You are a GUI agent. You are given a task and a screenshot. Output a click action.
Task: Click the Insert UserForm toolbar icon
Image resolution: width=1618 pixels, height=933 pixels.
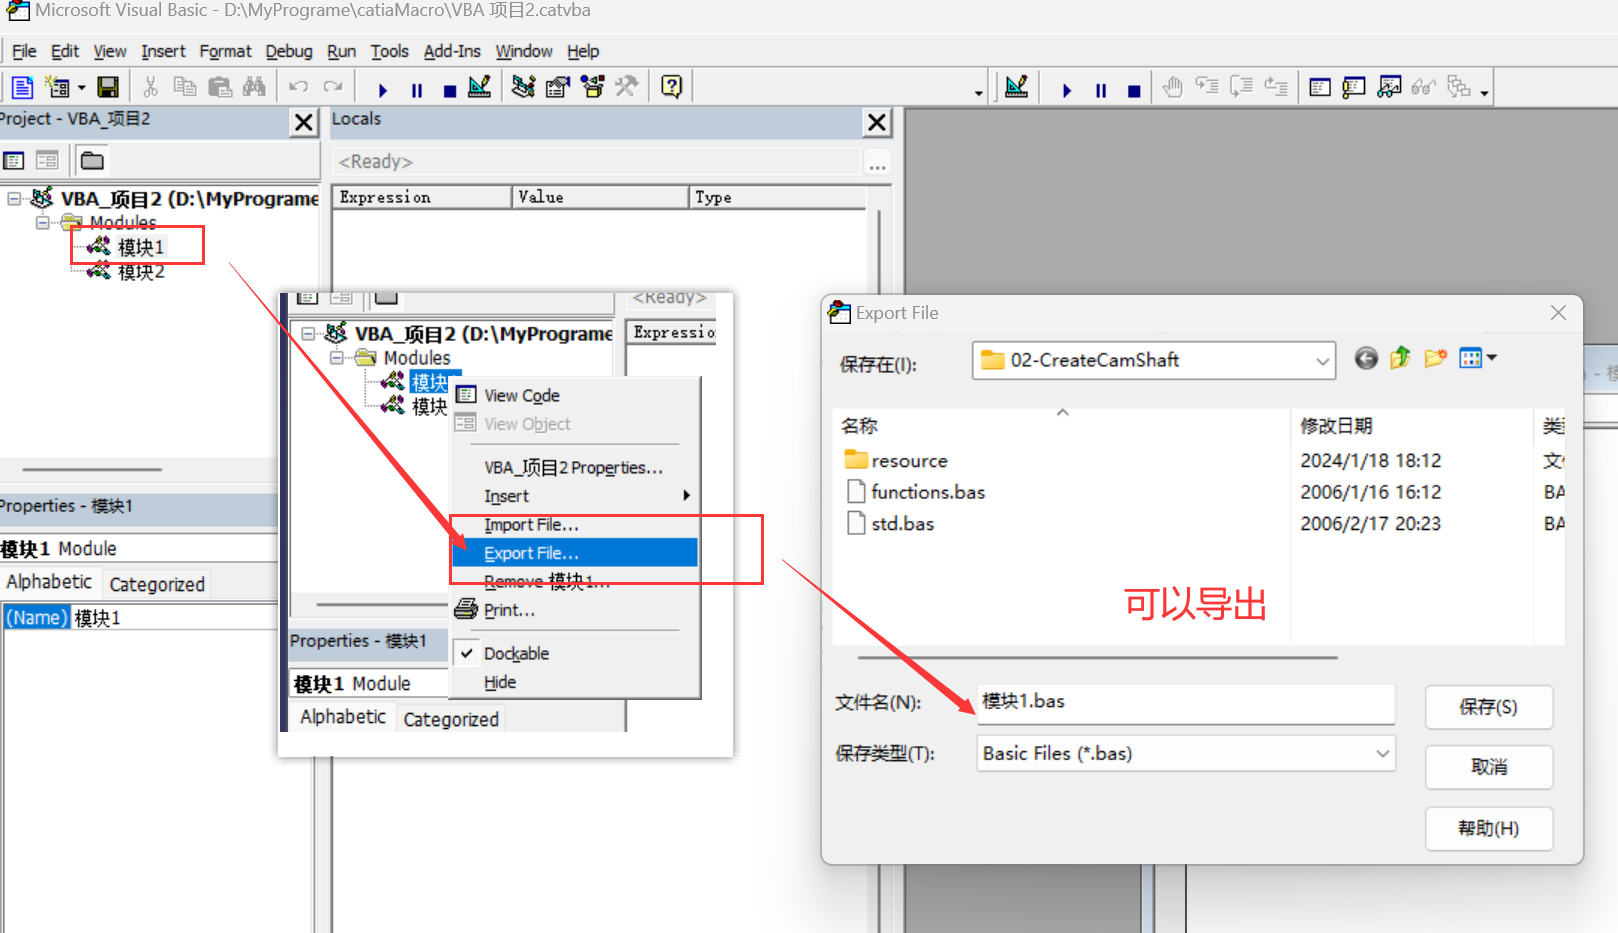coord(58,87)
